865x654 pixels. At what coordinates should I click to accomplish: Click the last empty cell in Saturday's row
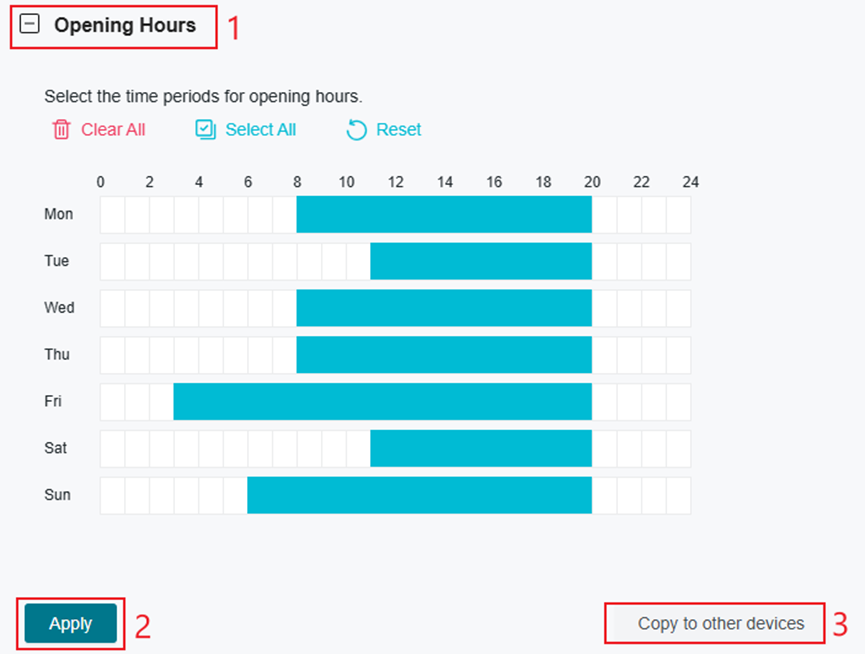point(679,448)
